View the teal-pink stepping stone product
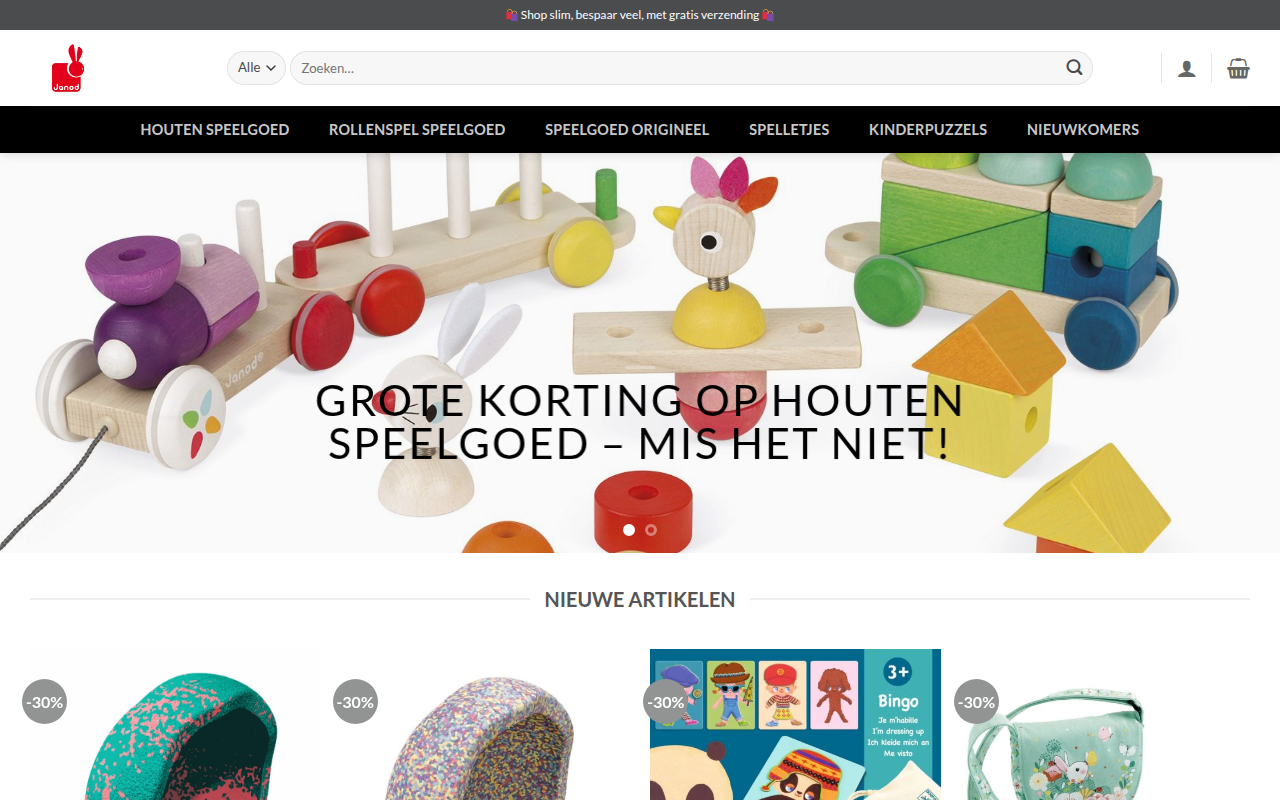The height and width of the screenshot is (800, 1280). [x=175, y=725]
